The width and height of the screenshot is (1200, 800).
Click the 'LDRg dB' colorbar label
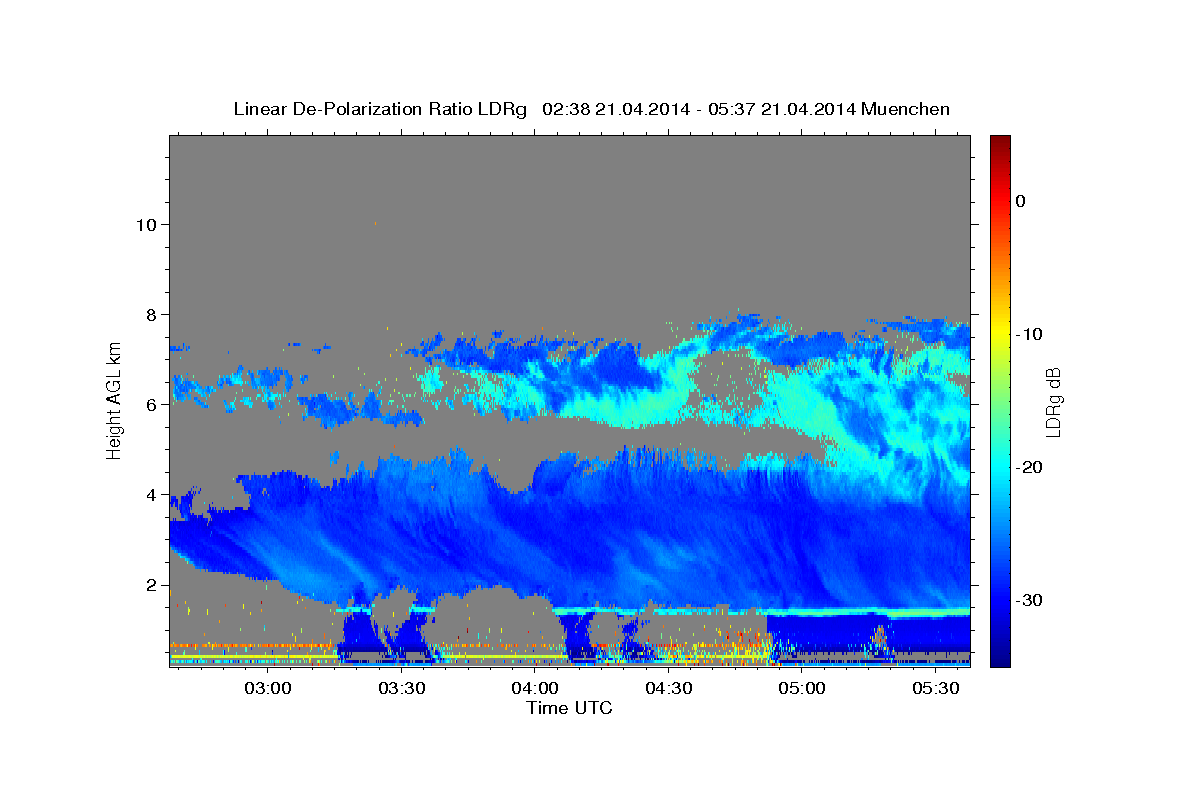[1052, 402]
